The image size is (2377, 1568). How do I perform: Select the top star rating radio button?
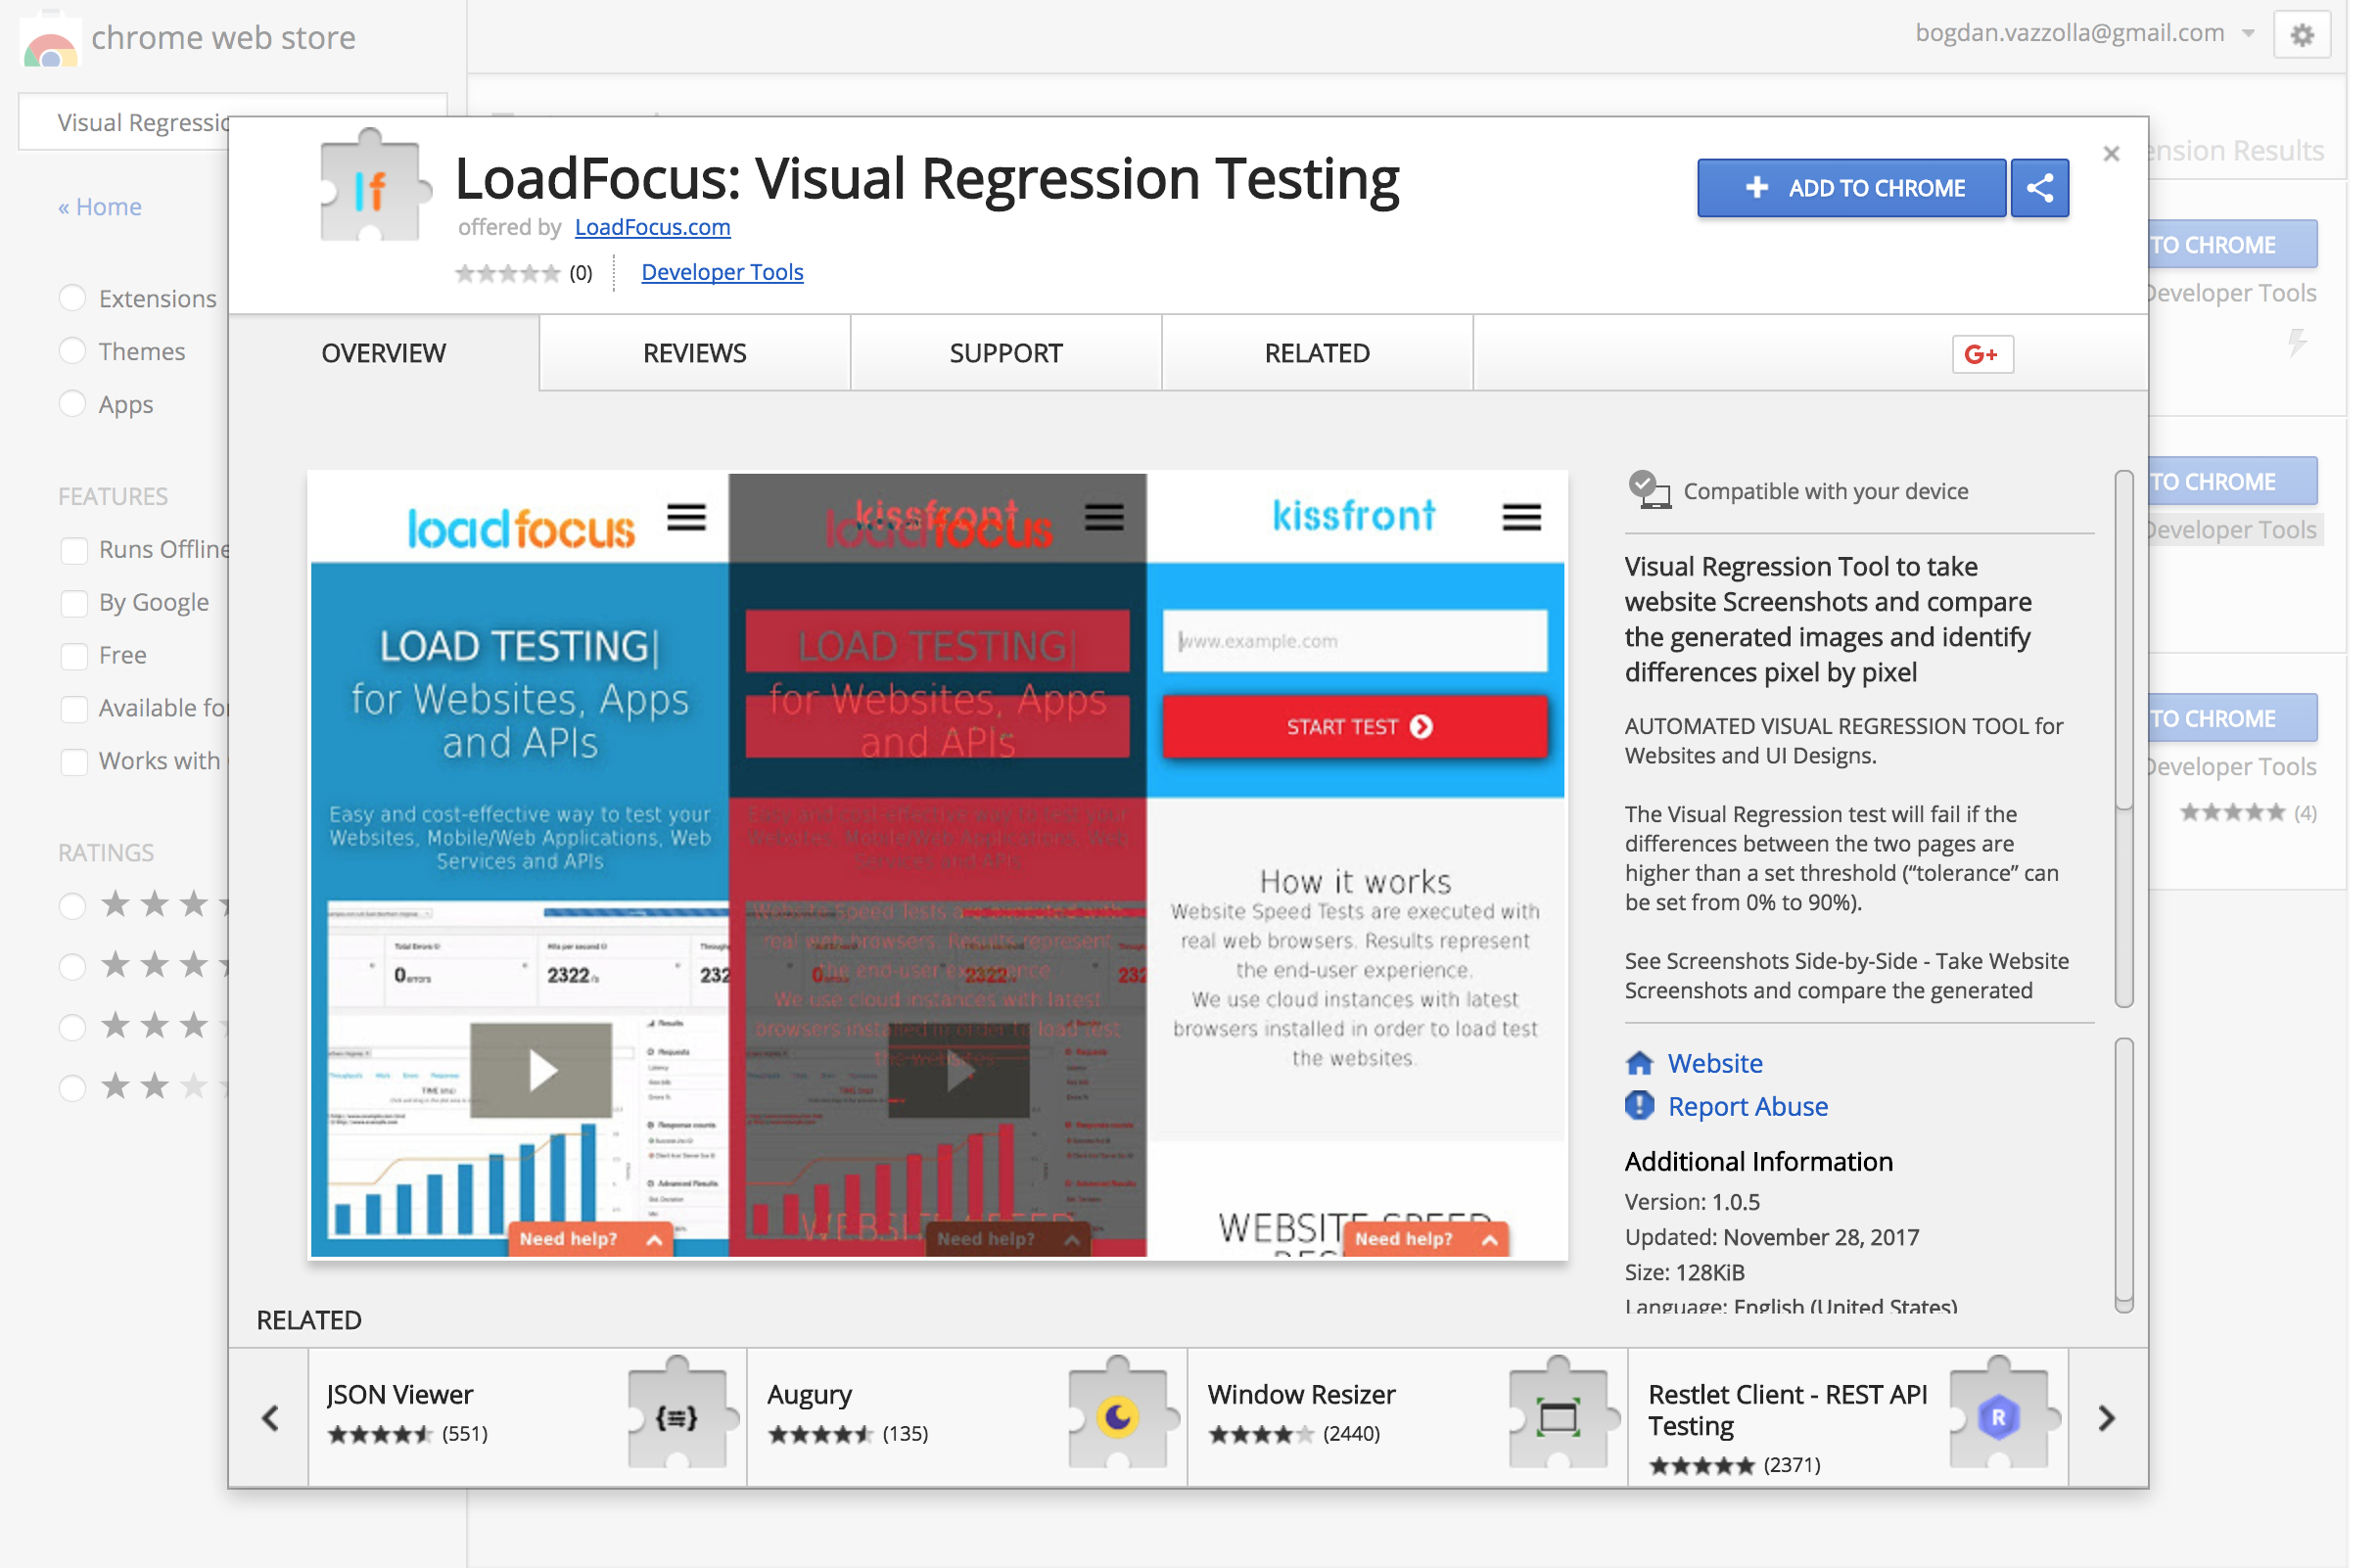pos(72,906)
